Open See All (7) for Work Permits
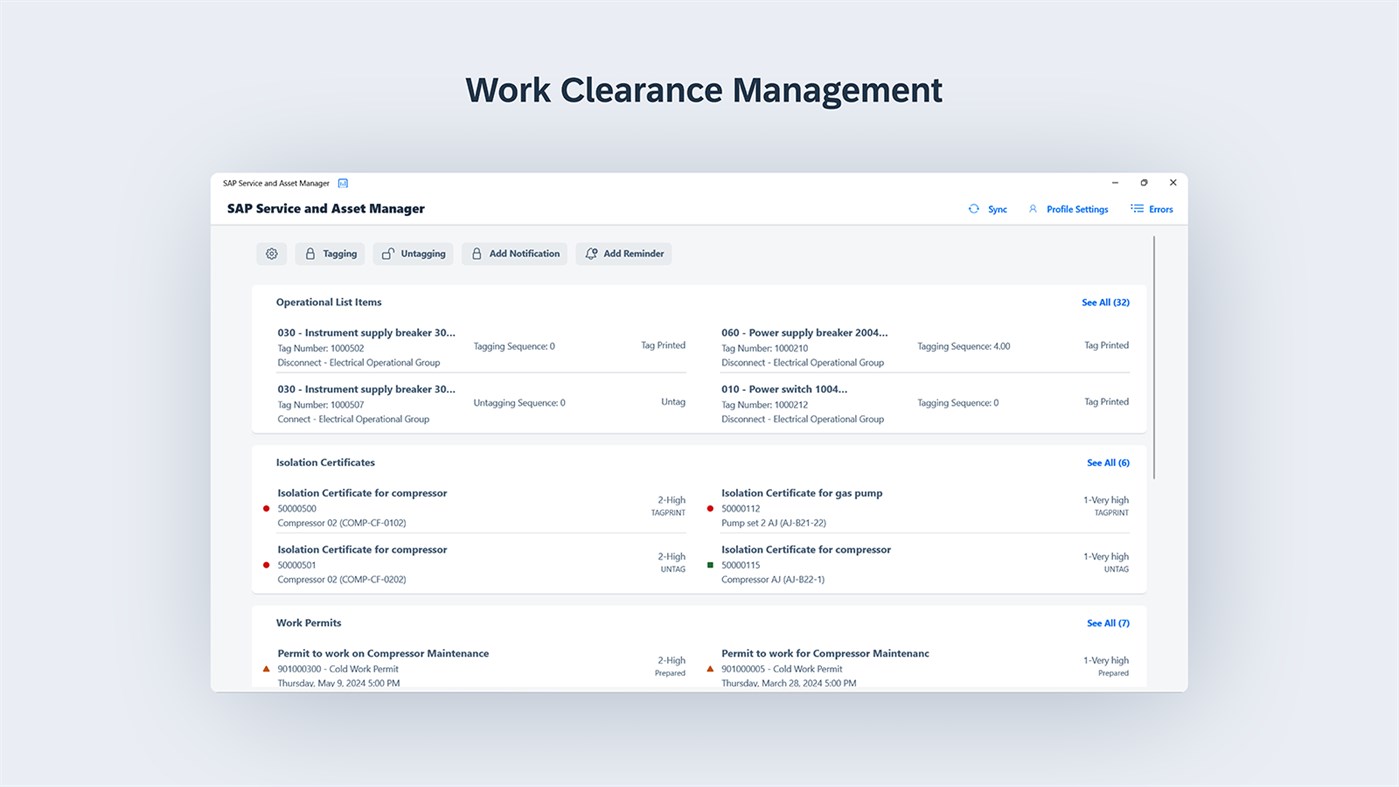Screen dimensions: 1399x787 tap(1108, 622)
